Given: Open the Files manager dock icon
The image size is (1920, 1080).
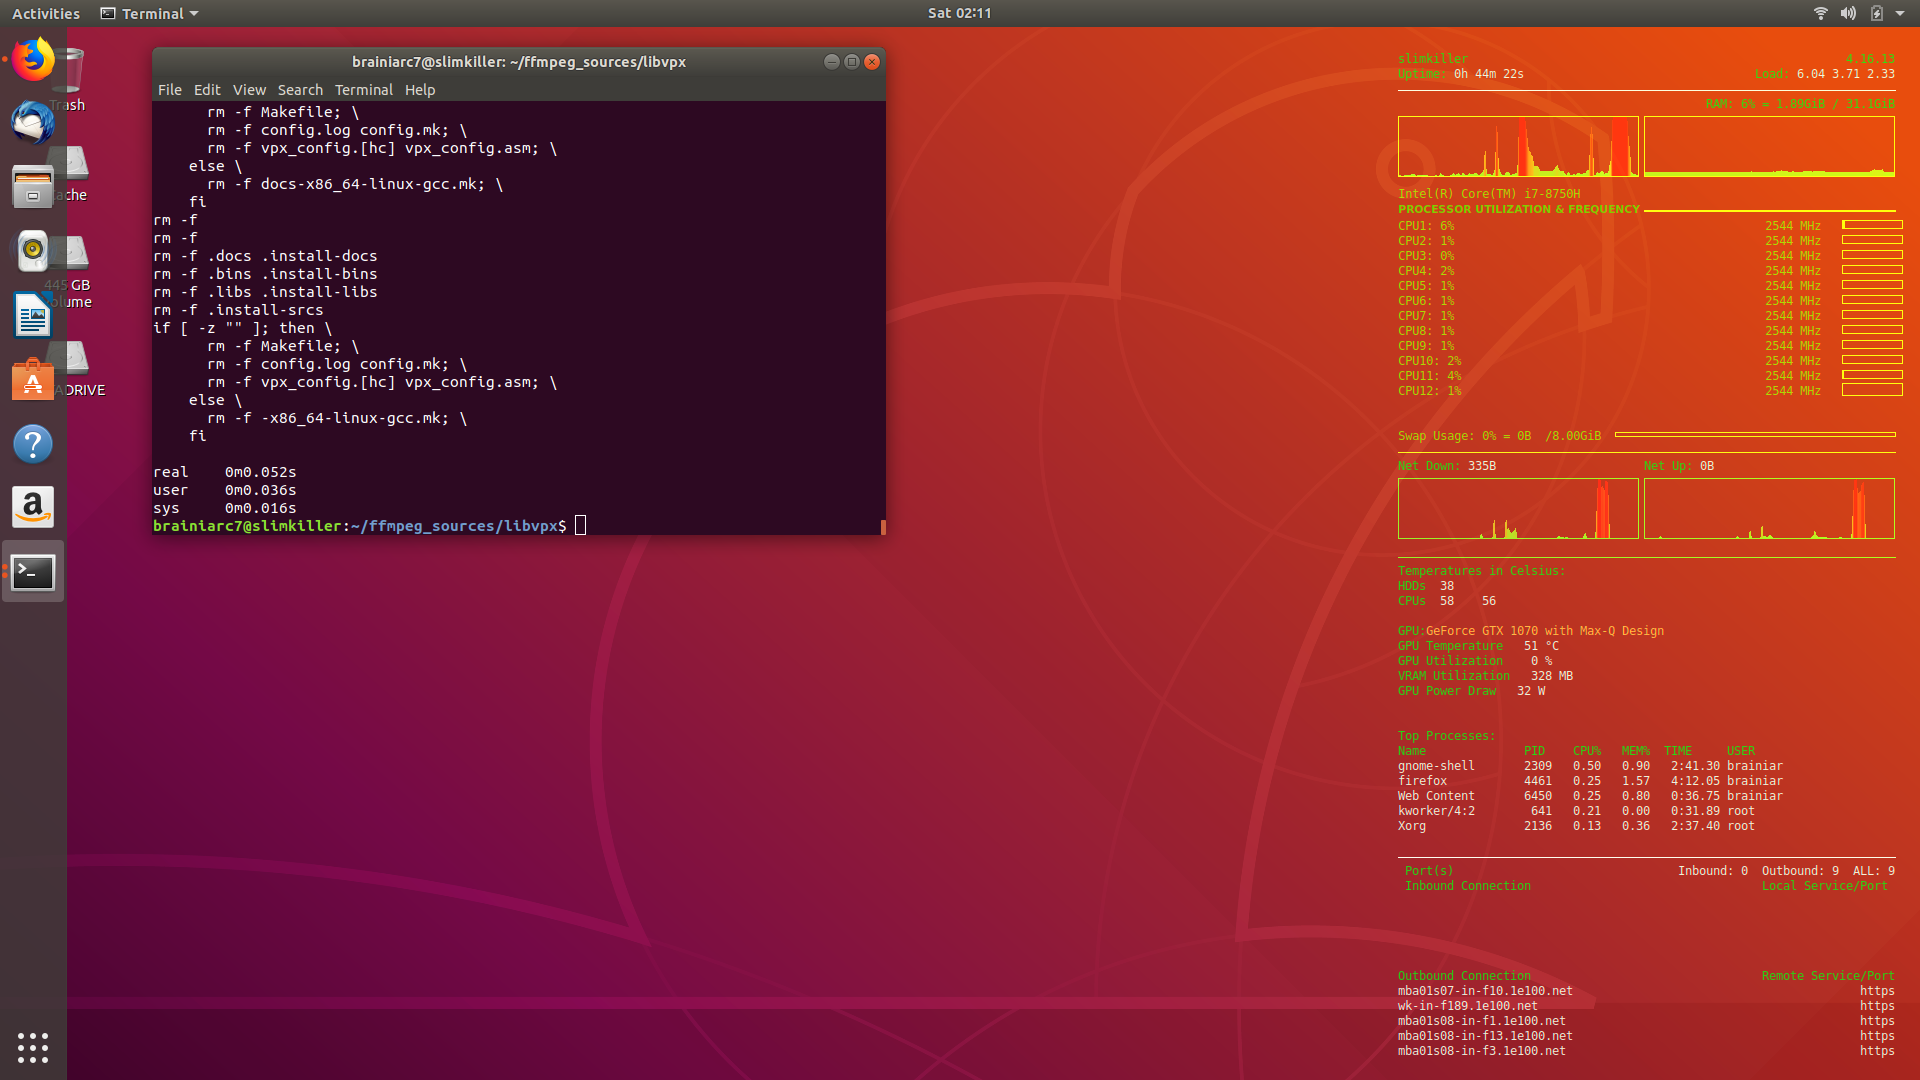Looking at the screenshot, I should 33,187.
